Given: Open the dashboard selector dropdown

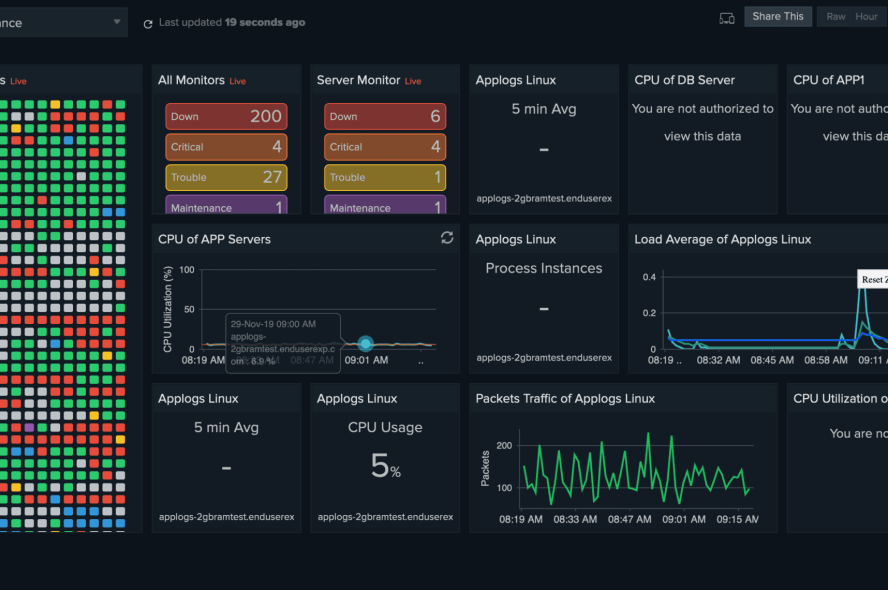Looking at the screenshot, I should coord(117,20).
